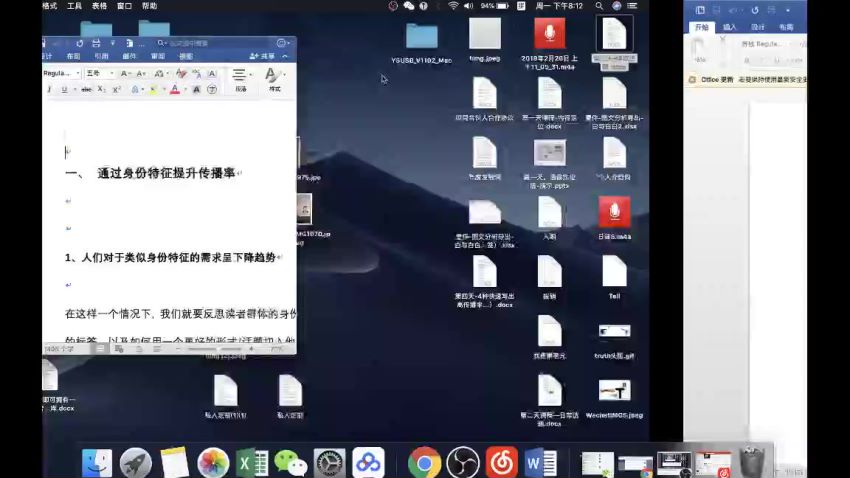
Task: Click the 插入 tab in right Word window
Action: coord(730,27)
